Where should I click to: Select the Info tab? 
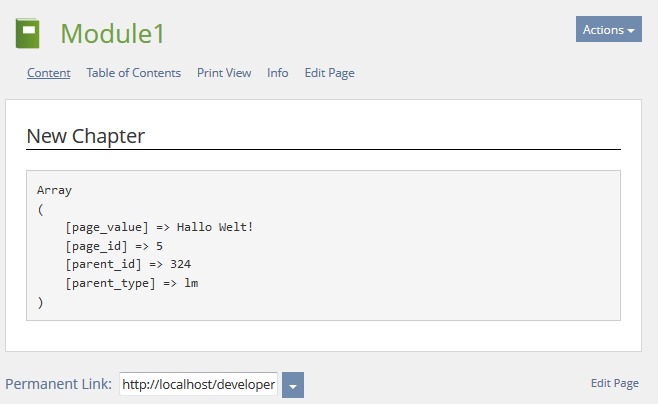[278, 73]
